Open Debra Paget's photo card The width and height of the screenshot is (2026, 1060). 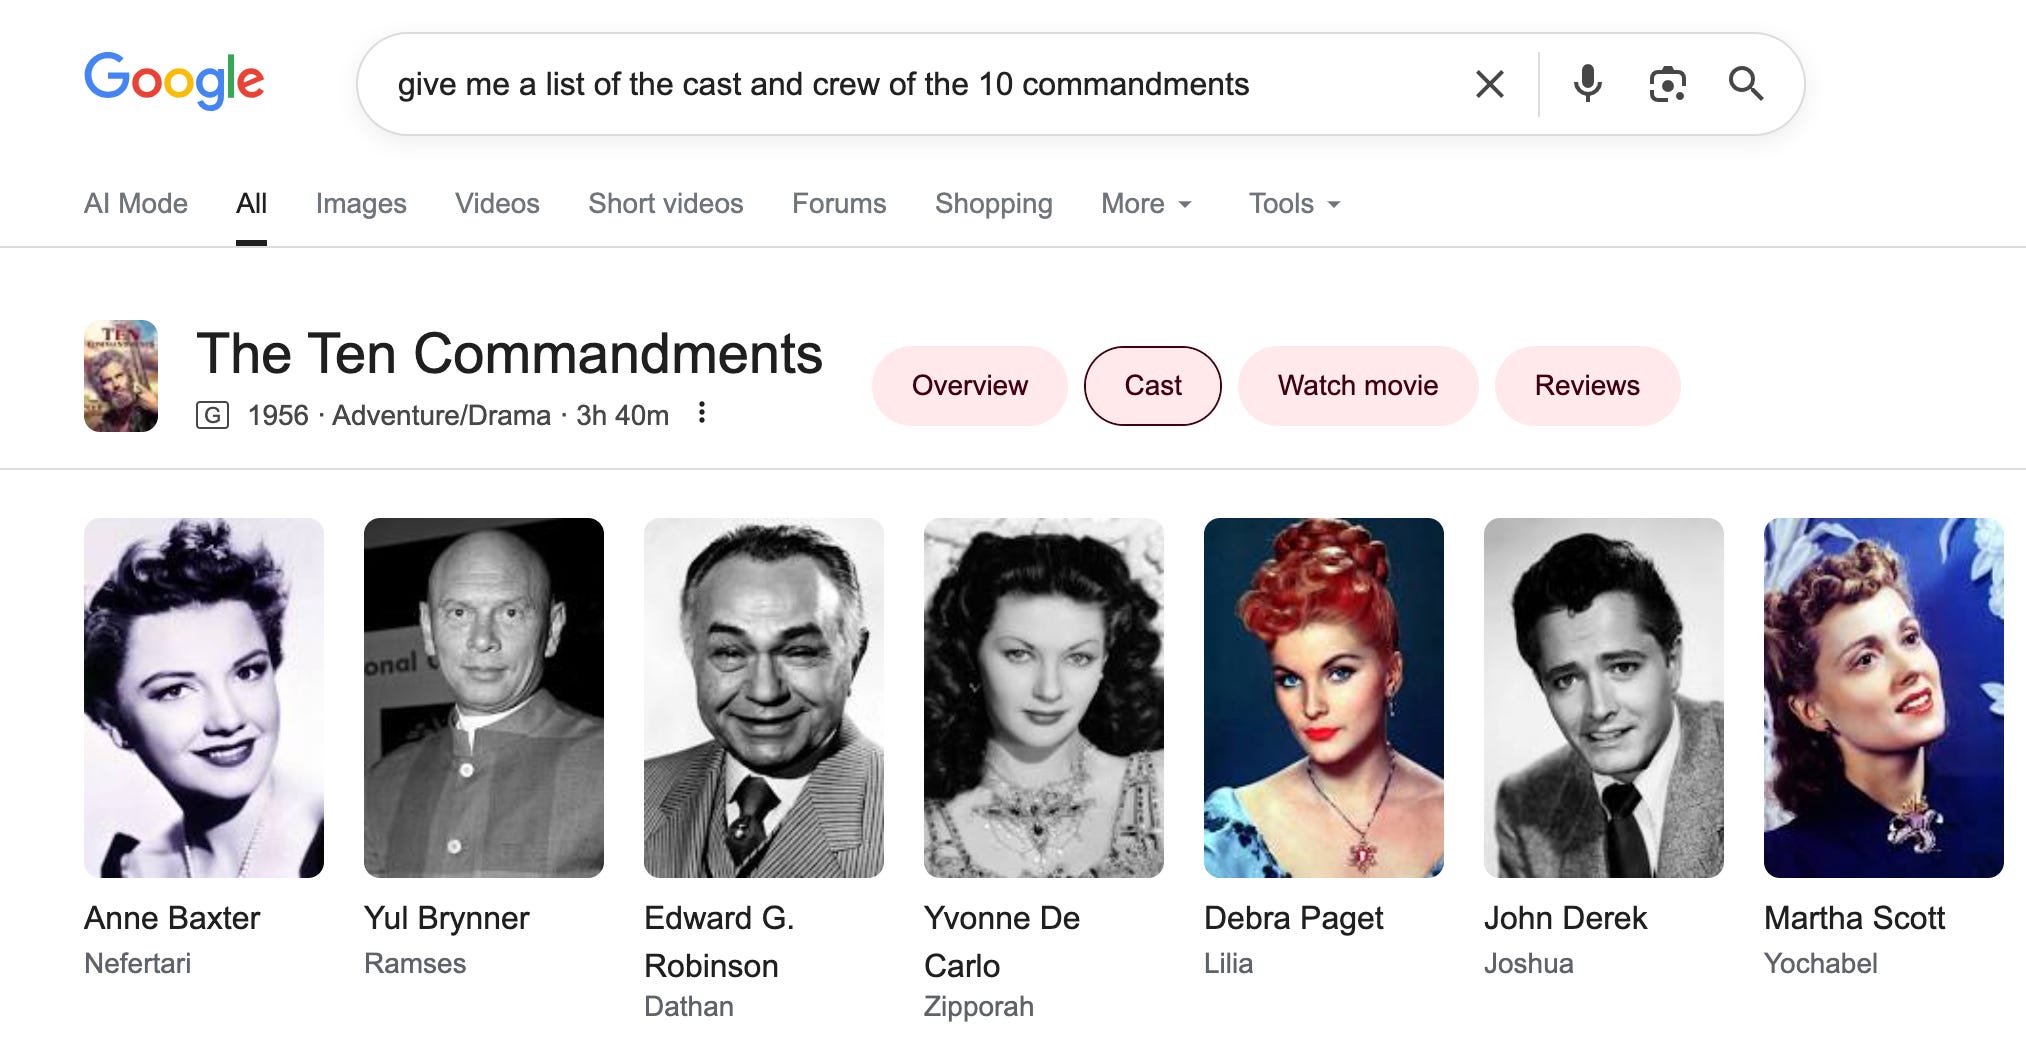[1324, 698]
